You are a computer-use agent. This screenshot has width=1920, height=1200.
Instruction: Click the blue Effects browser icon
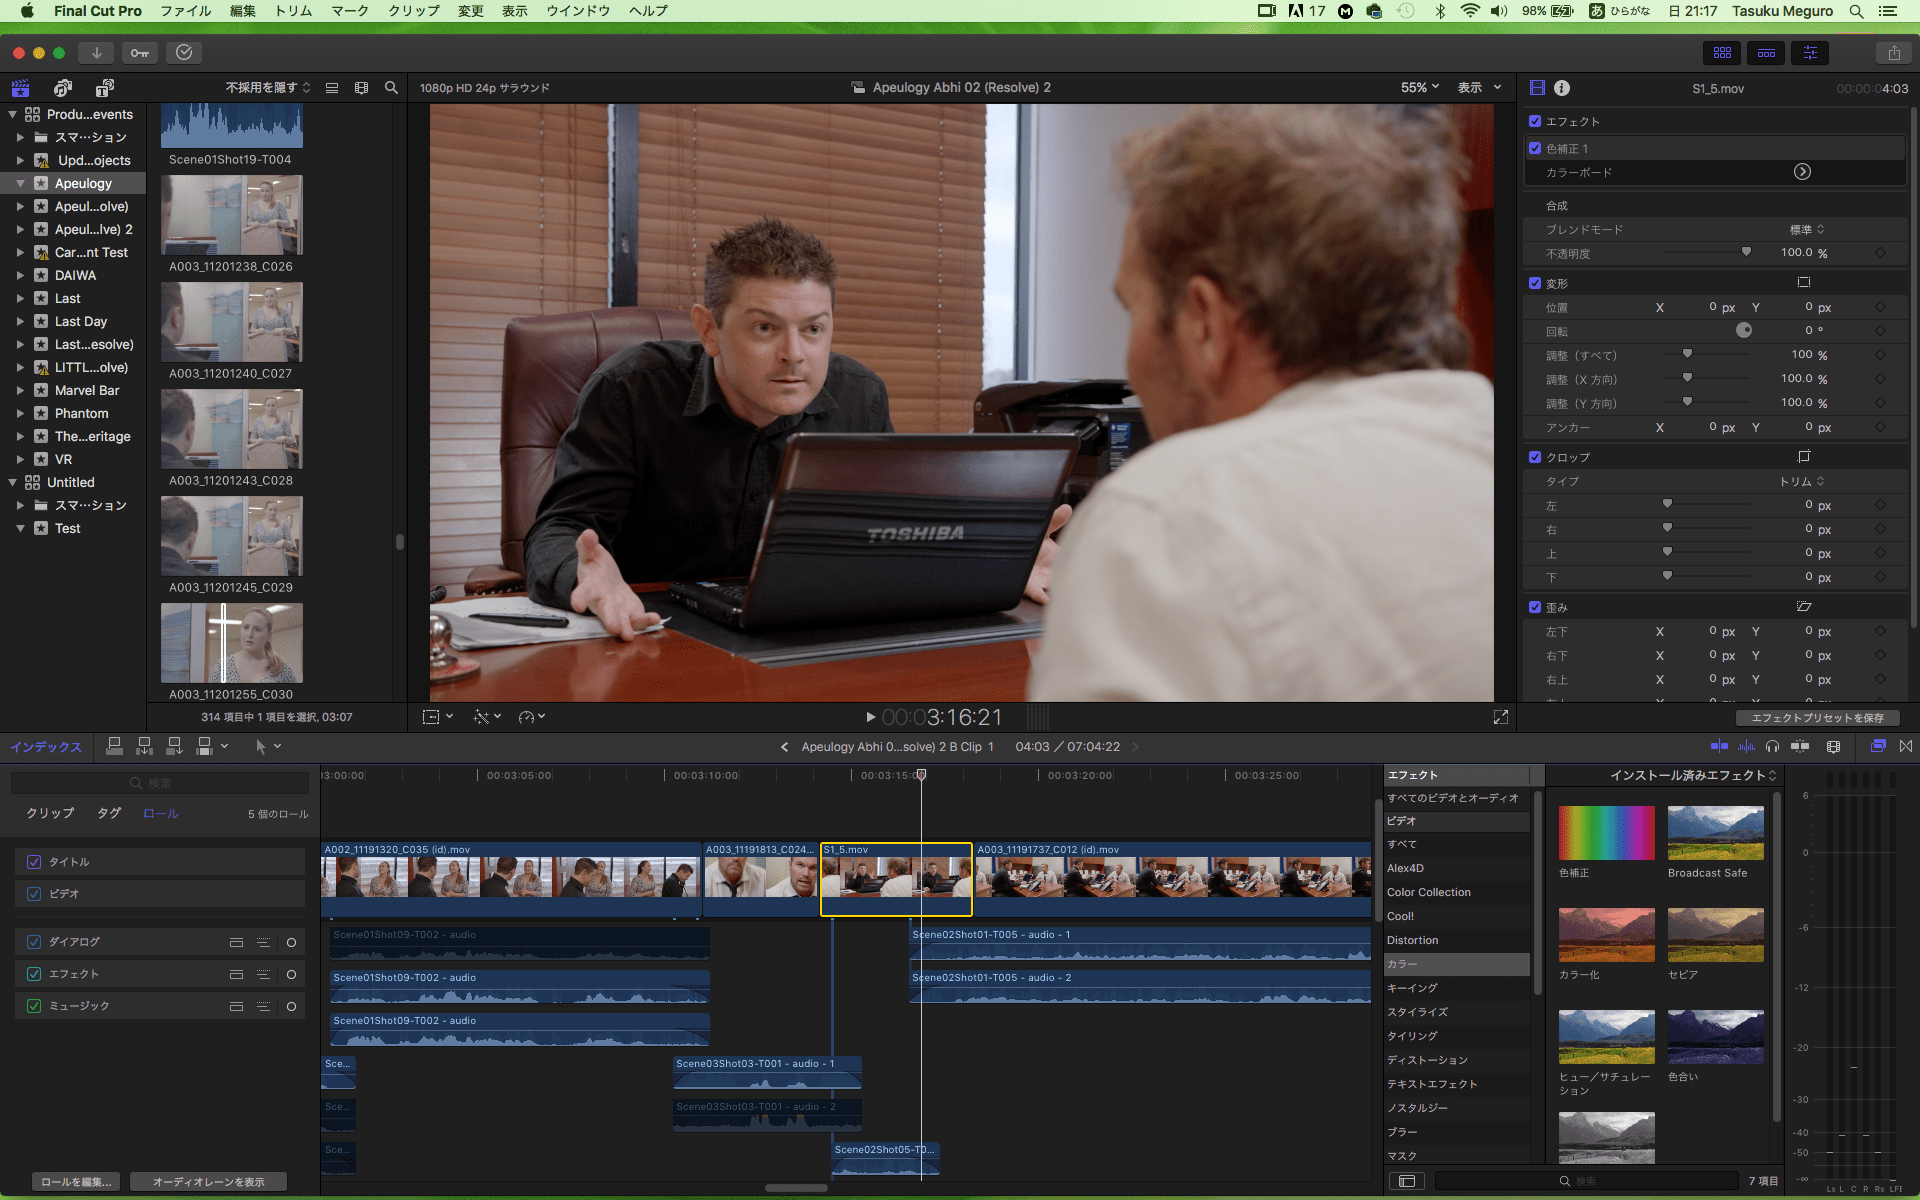pos(1878,747)
